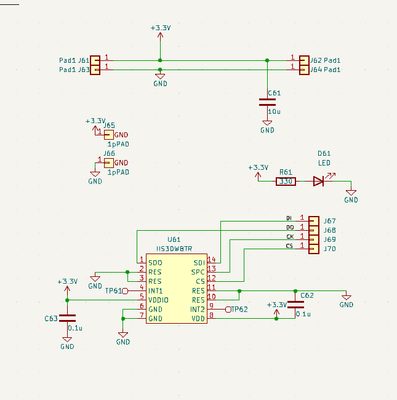This screenshot has height=400, width=397.
Task: Click test point TP62 circle
Action: click(x=228, y=310)
